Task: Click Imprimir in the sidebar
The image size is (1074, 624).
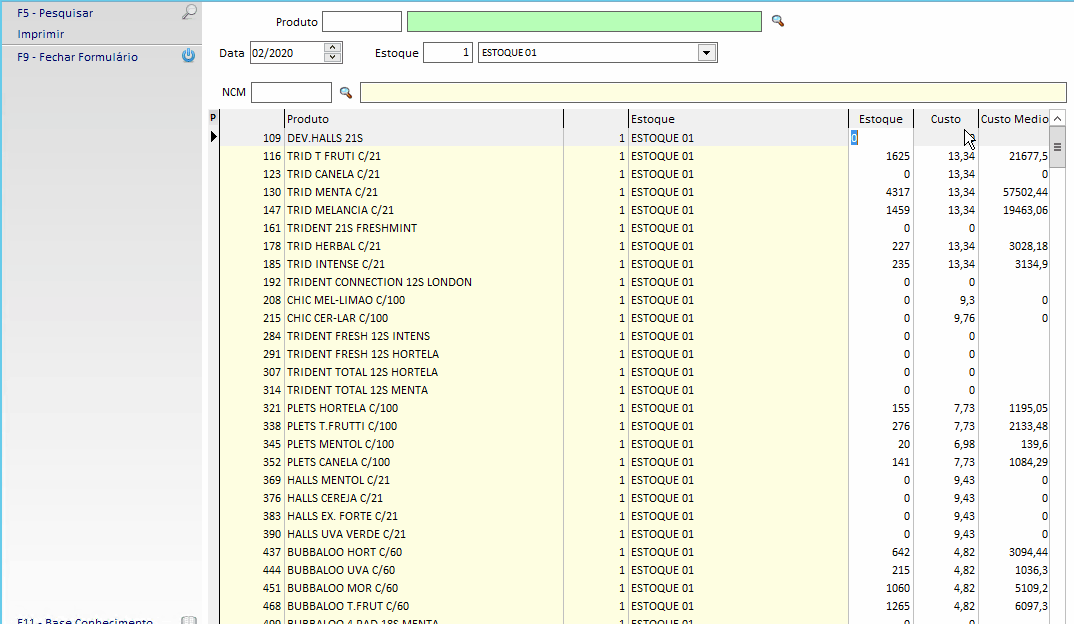Action: coord(41,34)
